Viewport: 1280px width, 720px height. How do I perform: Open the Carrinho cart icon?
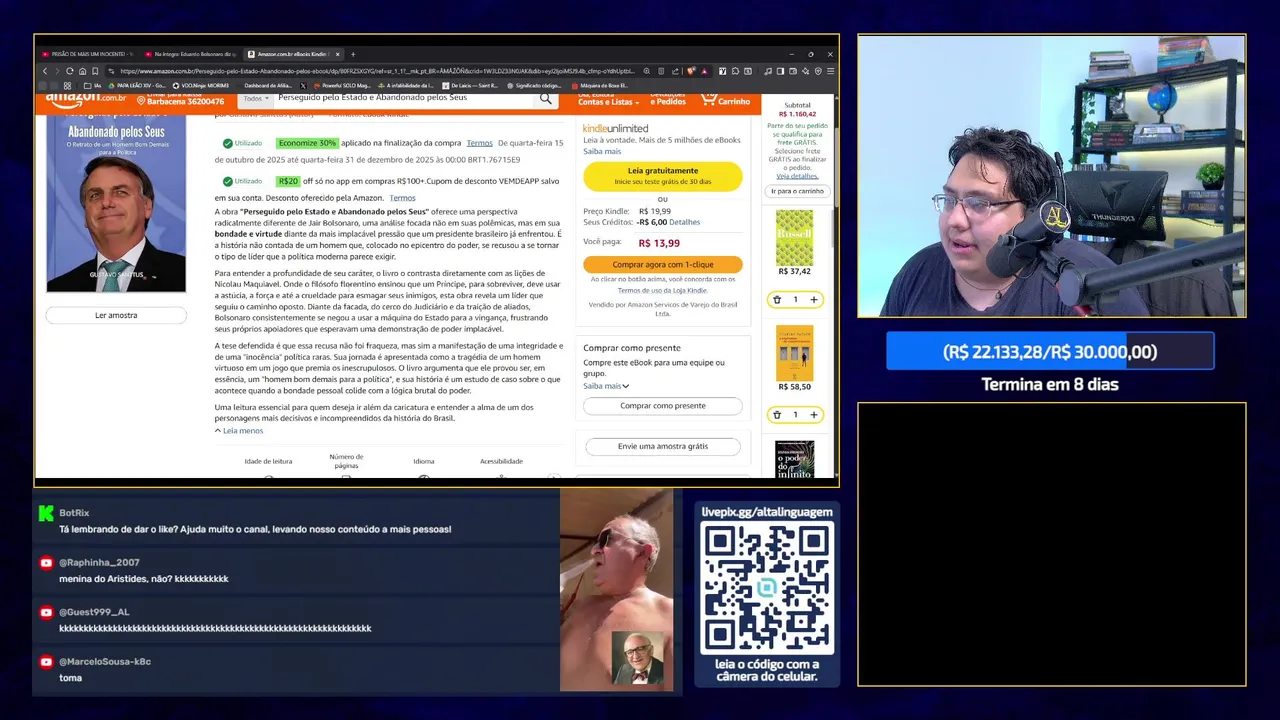pyautogui.click(x=726, y=100)
